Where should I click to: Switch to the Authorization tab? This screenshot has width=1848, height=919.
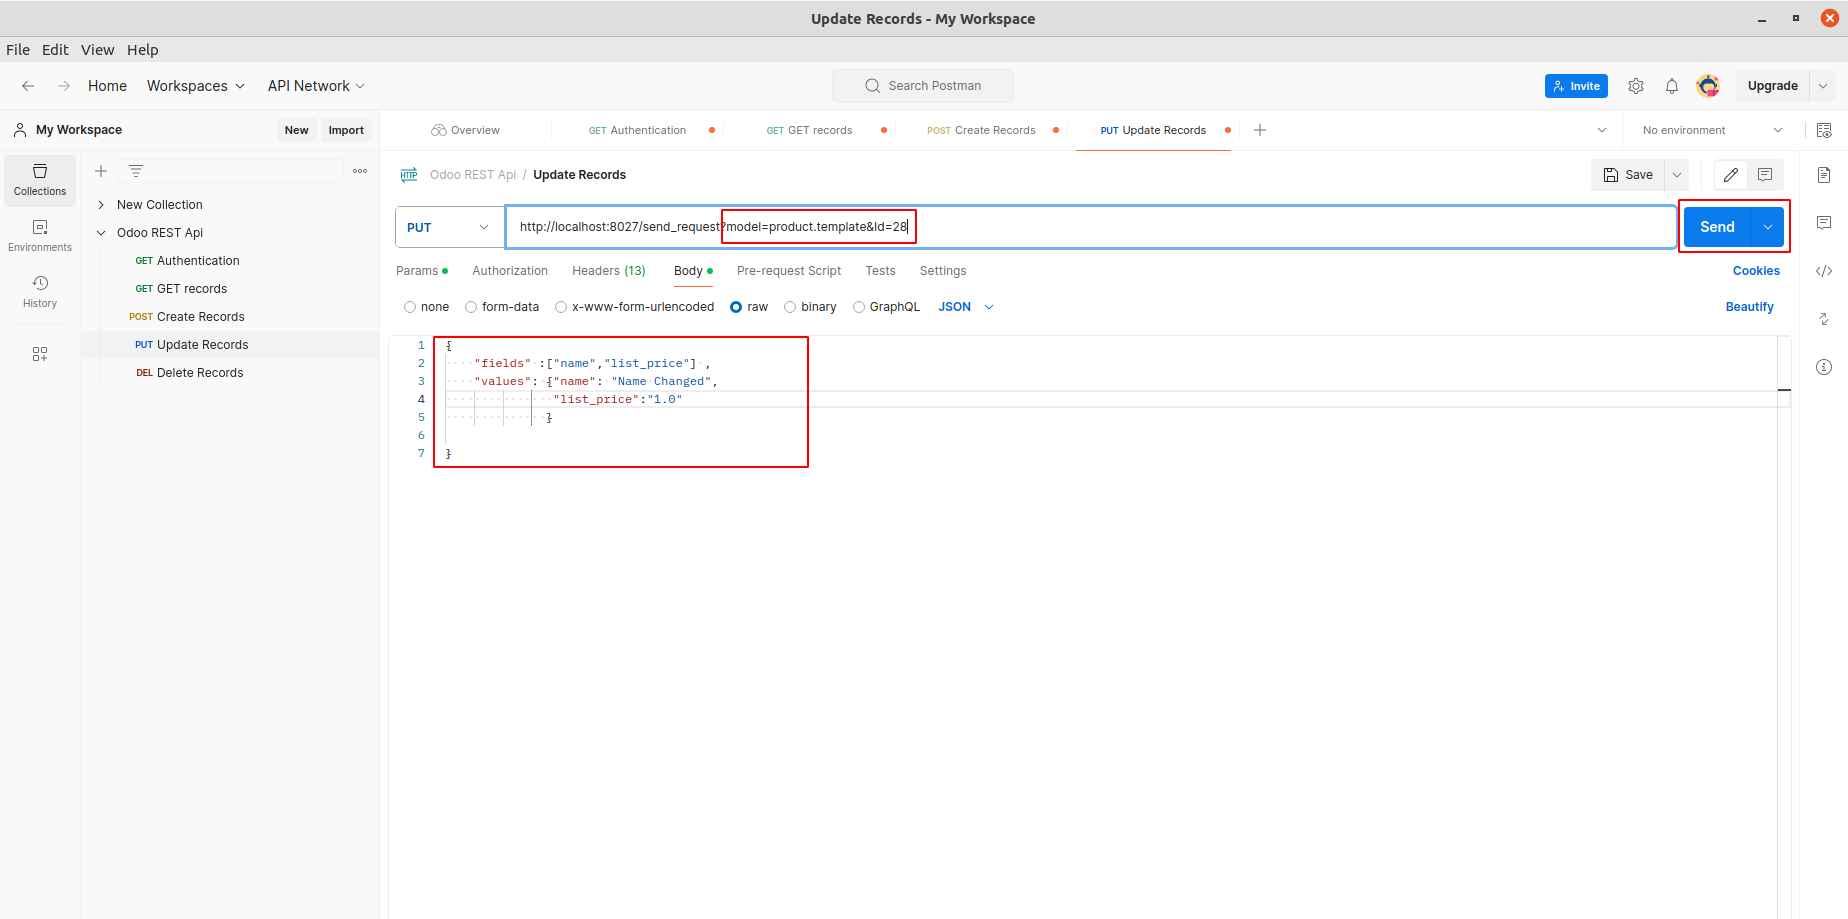510,271
